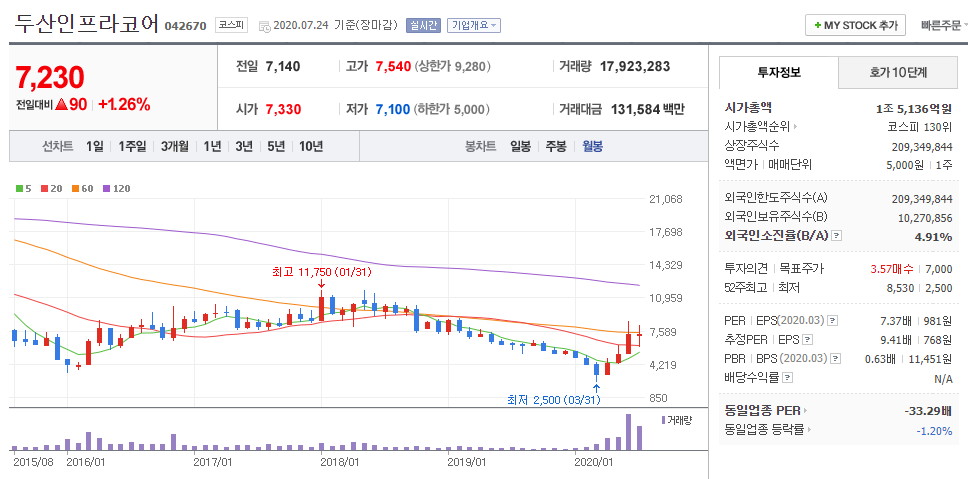Click the purple 거래량 legend swatch
Screen dimensions: 968x479
(x=664, y=420)
